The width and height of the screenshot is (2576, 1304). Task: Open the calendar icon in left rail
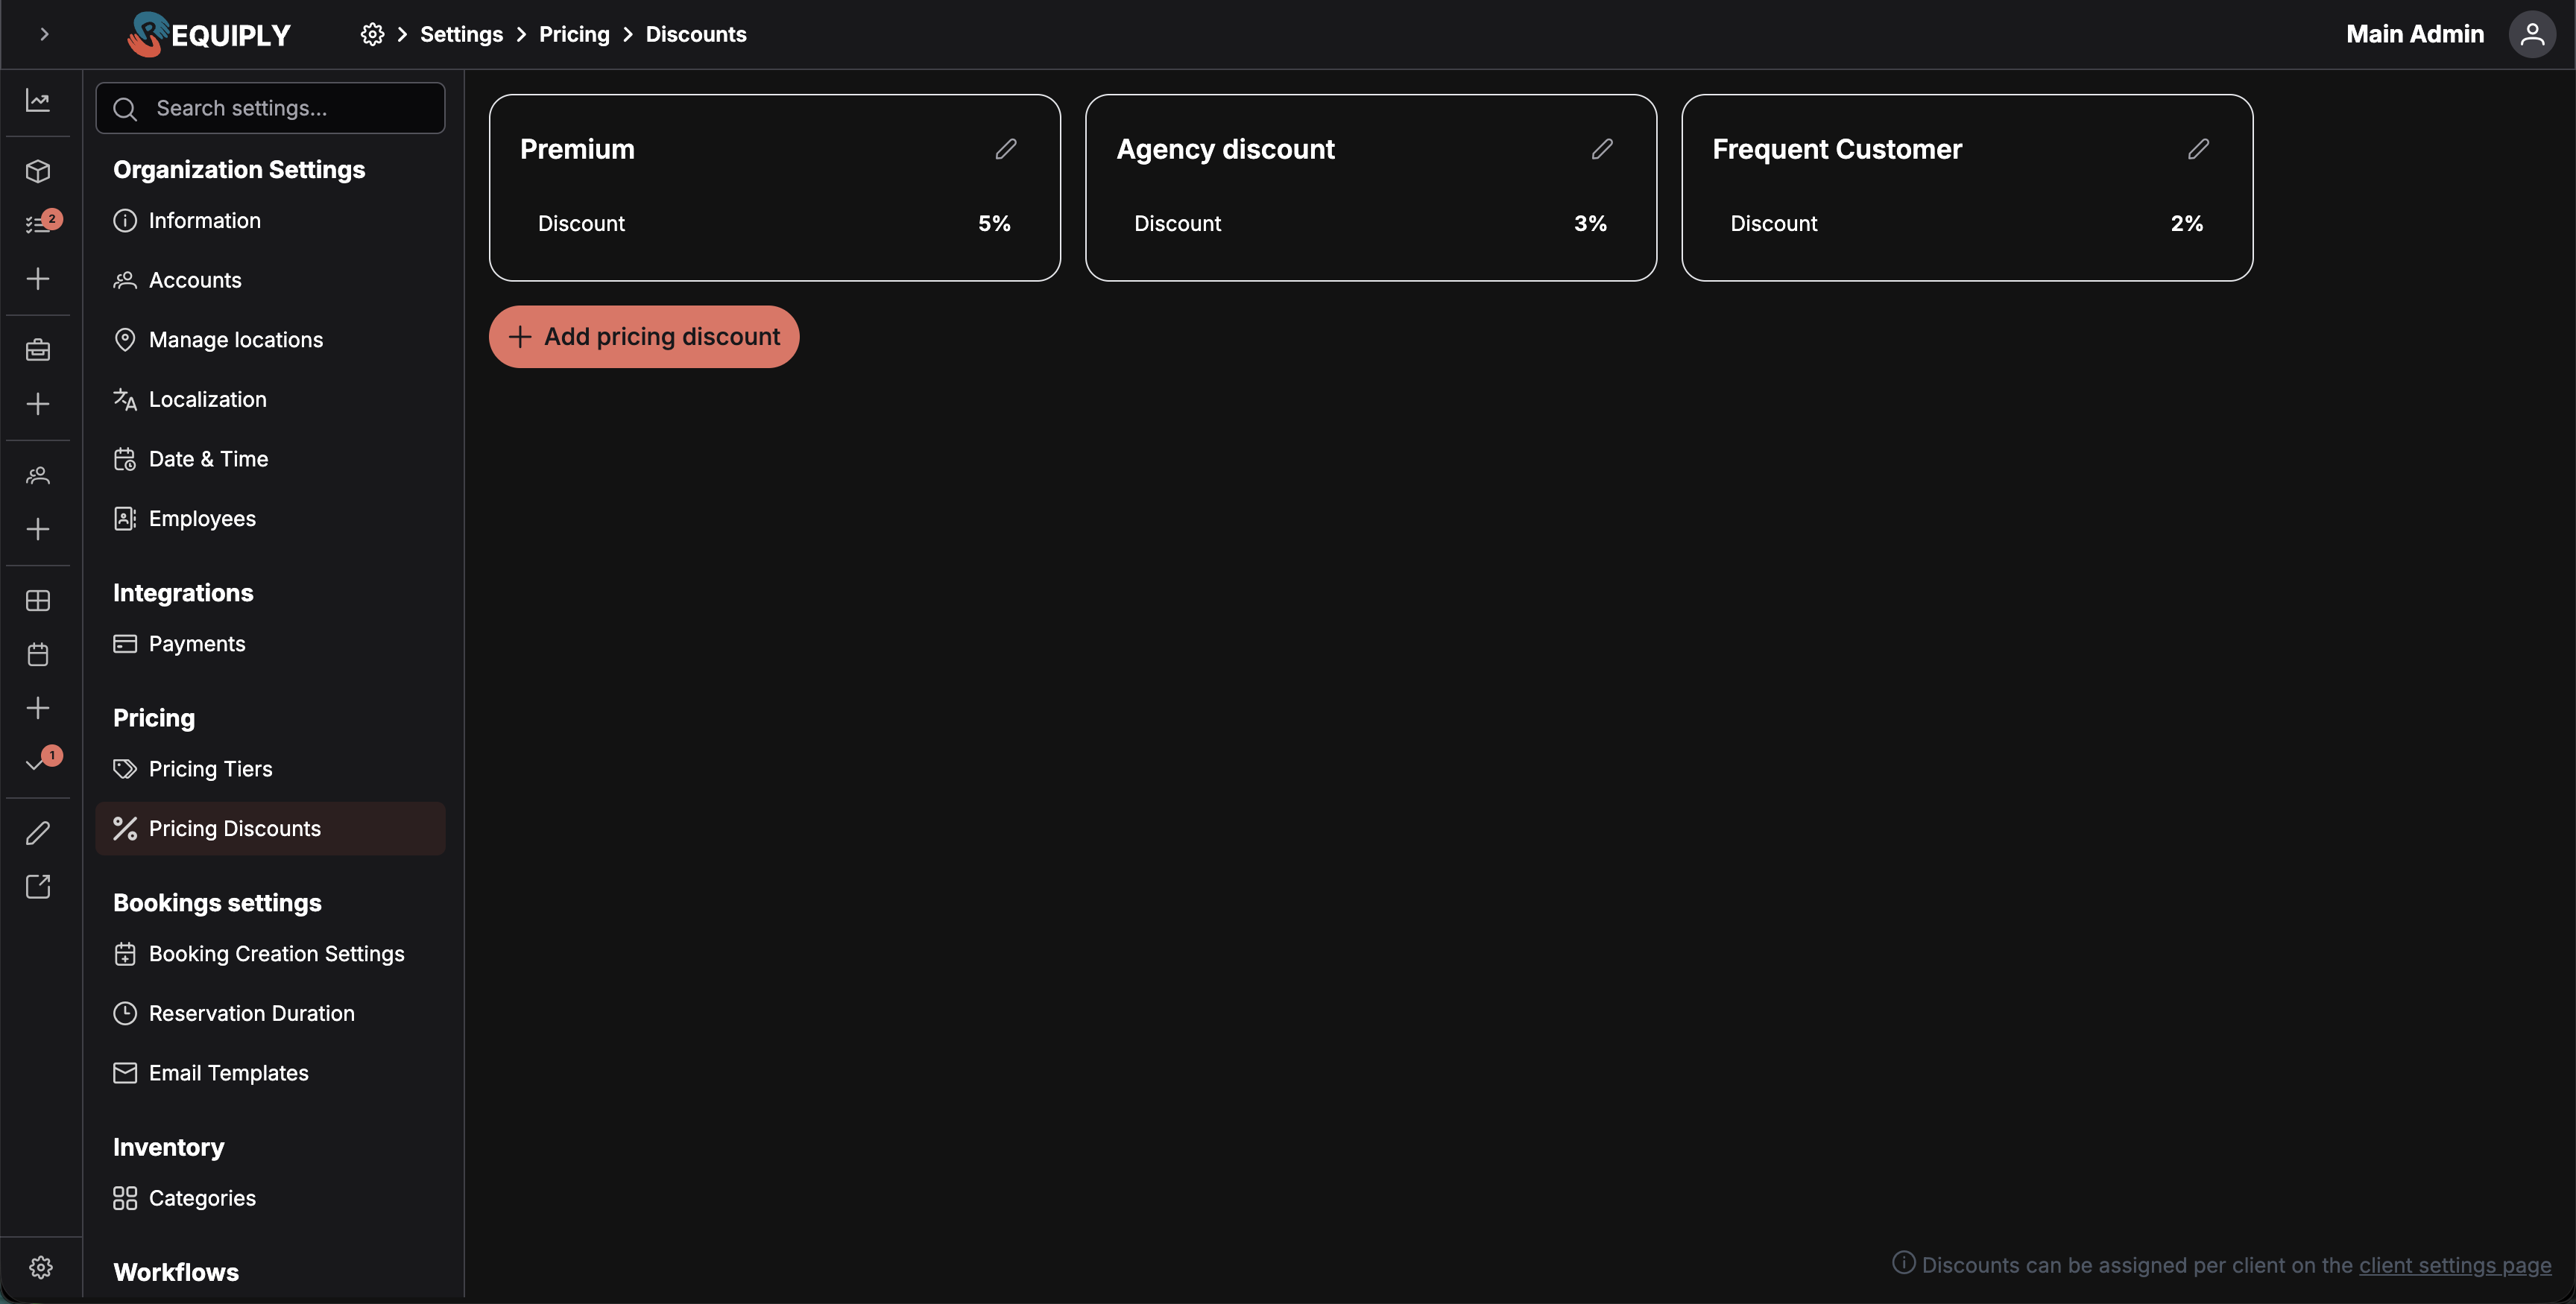(38, 654)
